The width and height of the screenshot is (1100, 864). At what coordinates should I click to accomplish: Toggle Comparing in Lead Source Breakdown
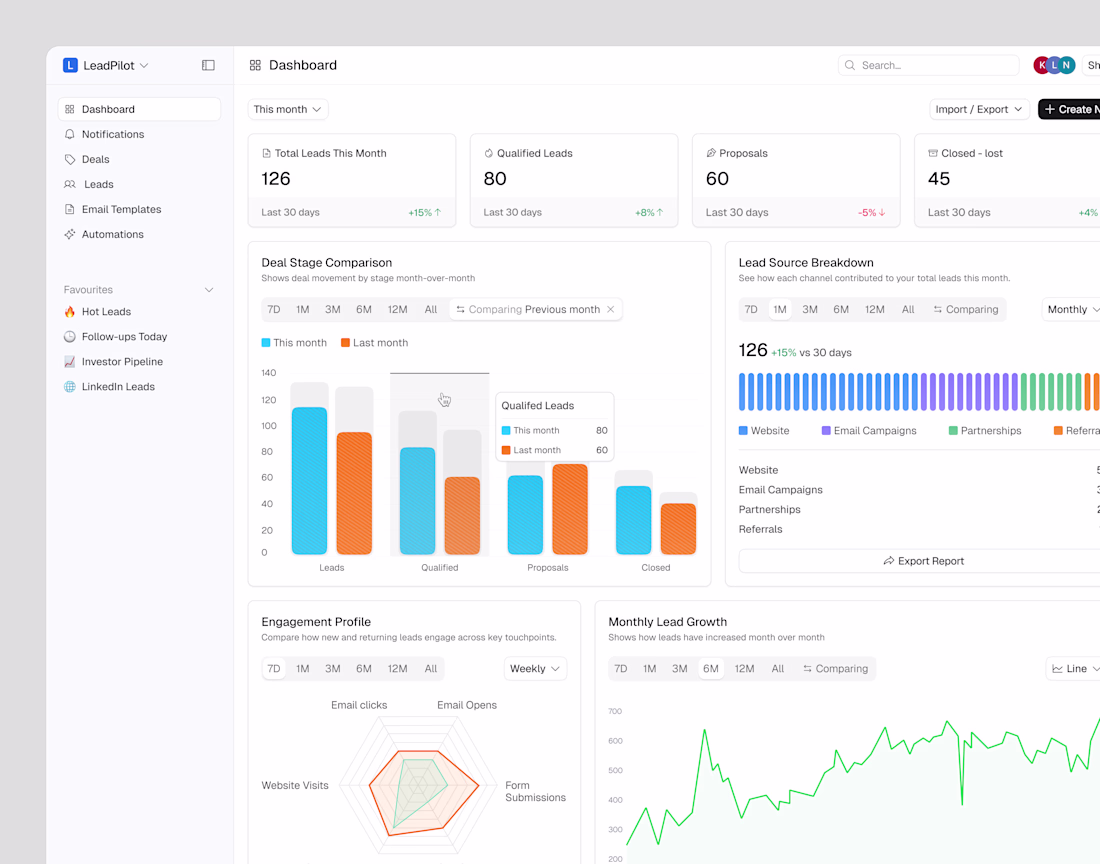[x=965, y=309]
